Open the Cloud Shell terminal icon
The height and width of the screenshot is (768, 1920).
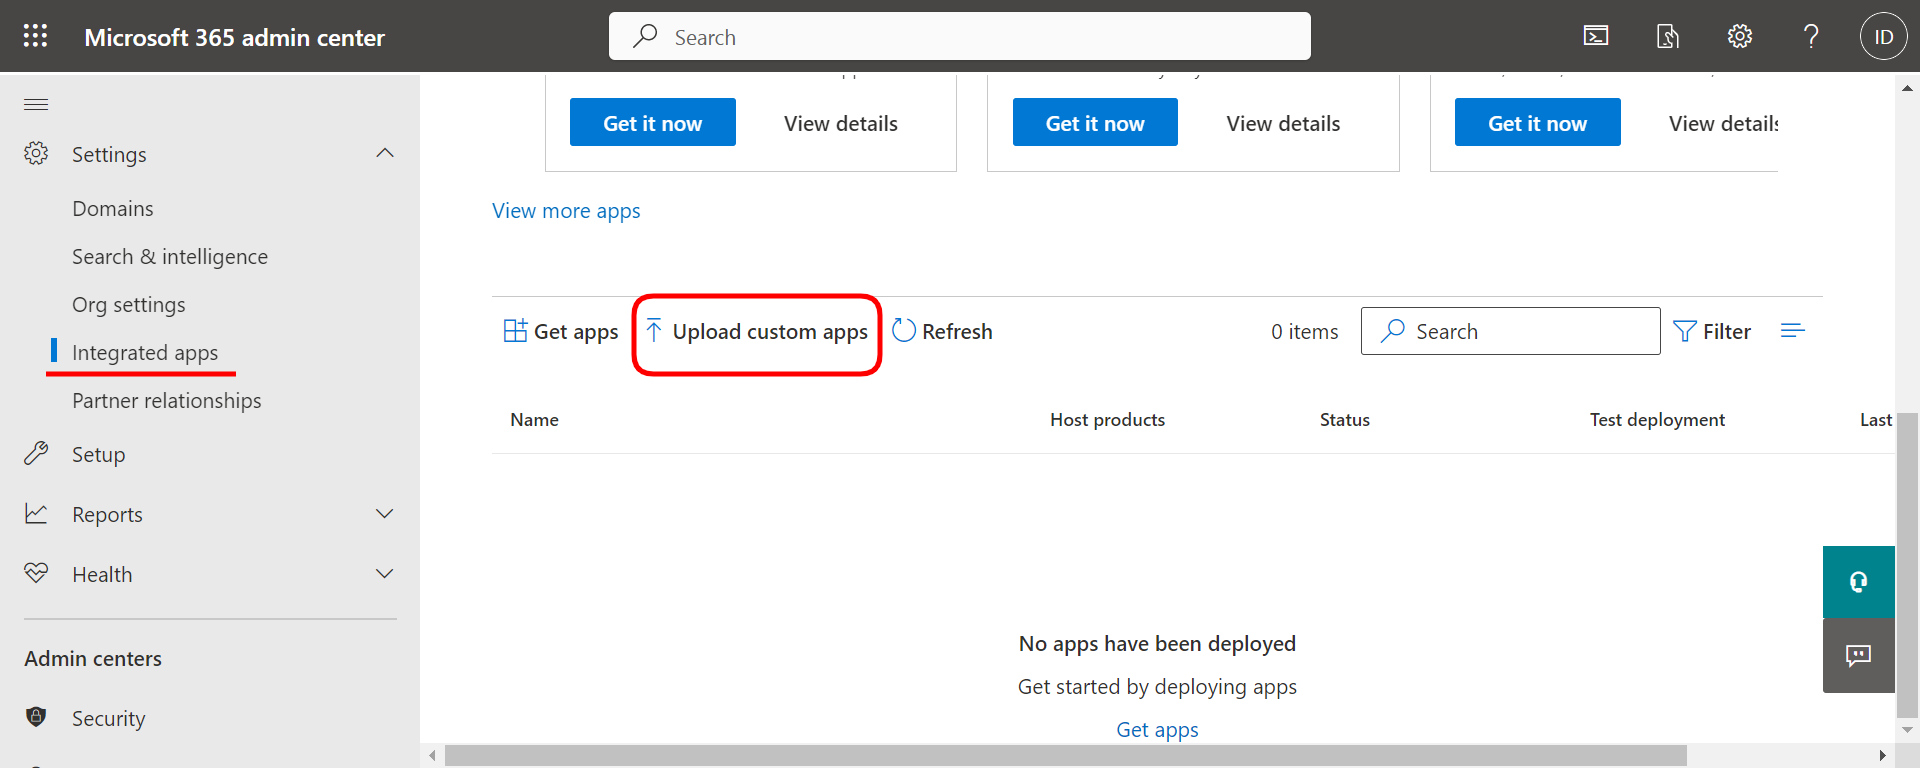coord(1596,37)
